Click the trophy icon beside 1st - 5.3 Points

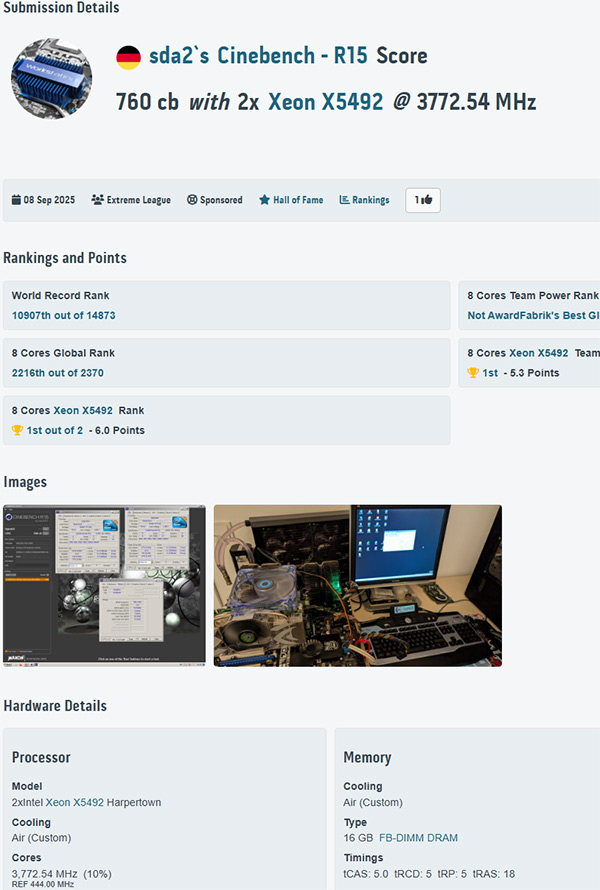[473, 373]
